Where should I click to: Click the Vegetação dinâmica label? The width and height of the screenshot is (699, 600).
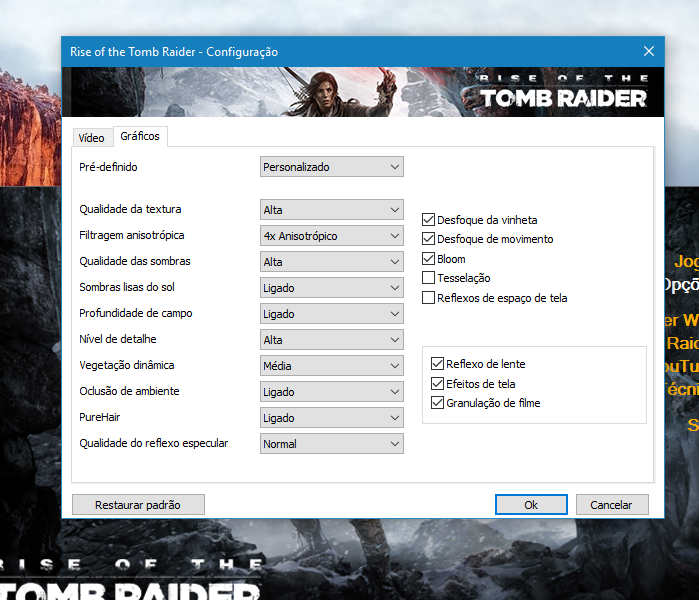tap(127, 365)
